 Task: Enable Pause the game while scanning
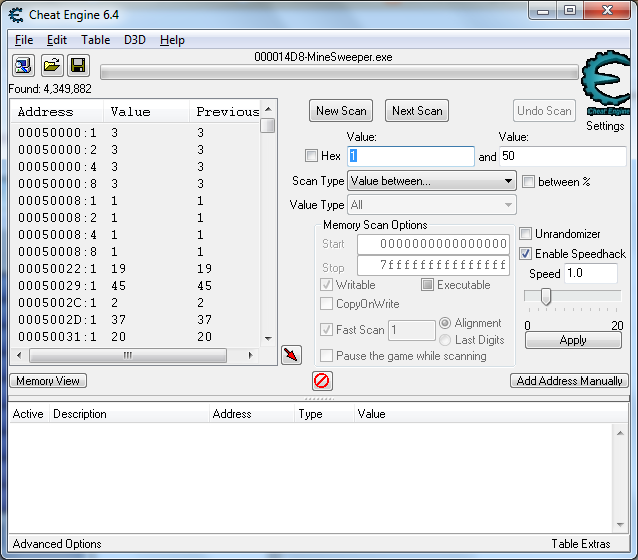(x=326, y=356)
